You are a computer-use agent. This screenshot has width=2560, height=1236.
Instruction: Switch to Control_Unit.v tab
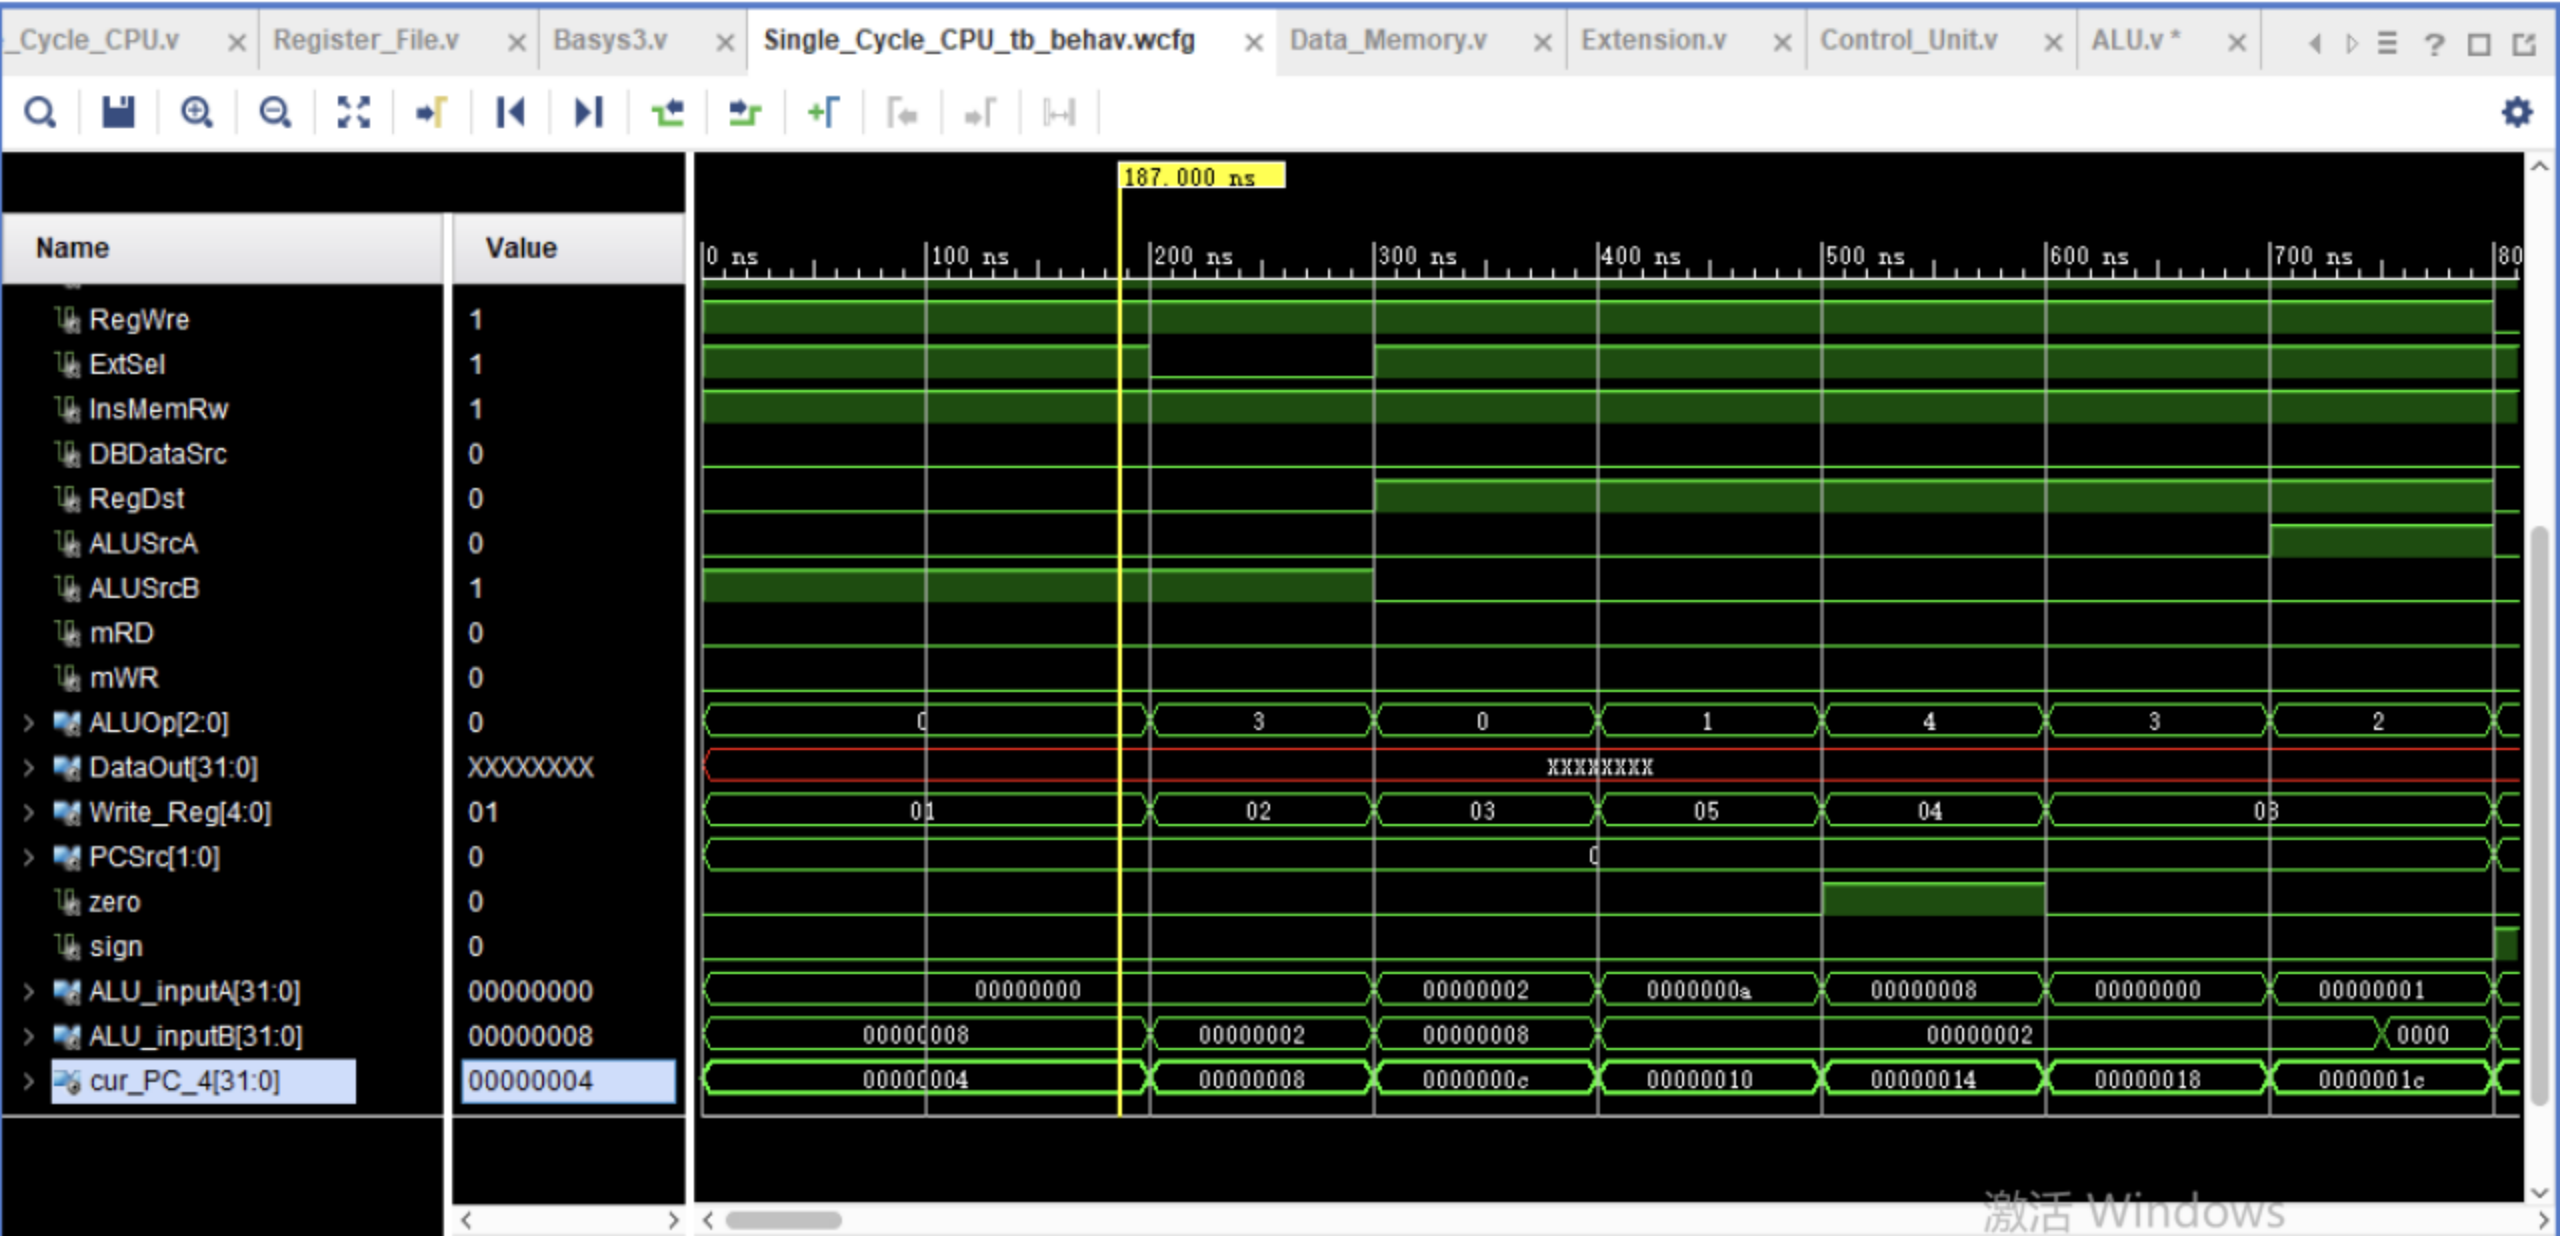pos(1908,40)
